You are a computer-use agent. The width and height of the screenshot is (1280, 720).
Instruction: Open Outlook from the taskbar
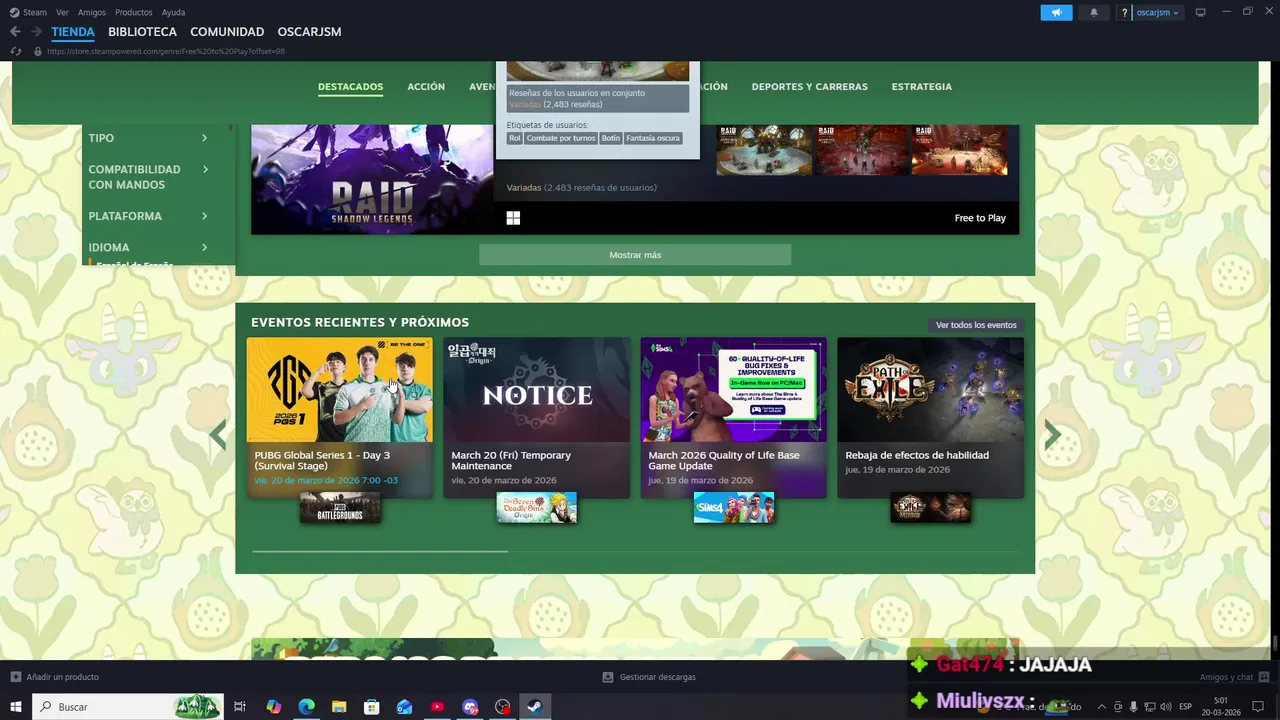[x=404, y=707]
